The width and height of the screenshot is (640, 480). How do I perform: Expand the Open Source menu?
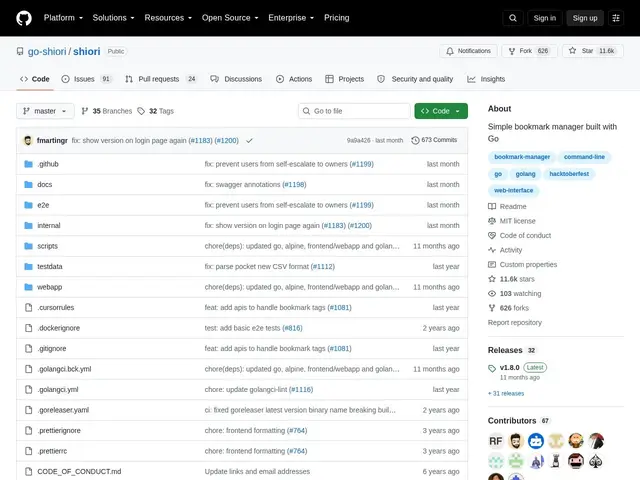(230, 18)
